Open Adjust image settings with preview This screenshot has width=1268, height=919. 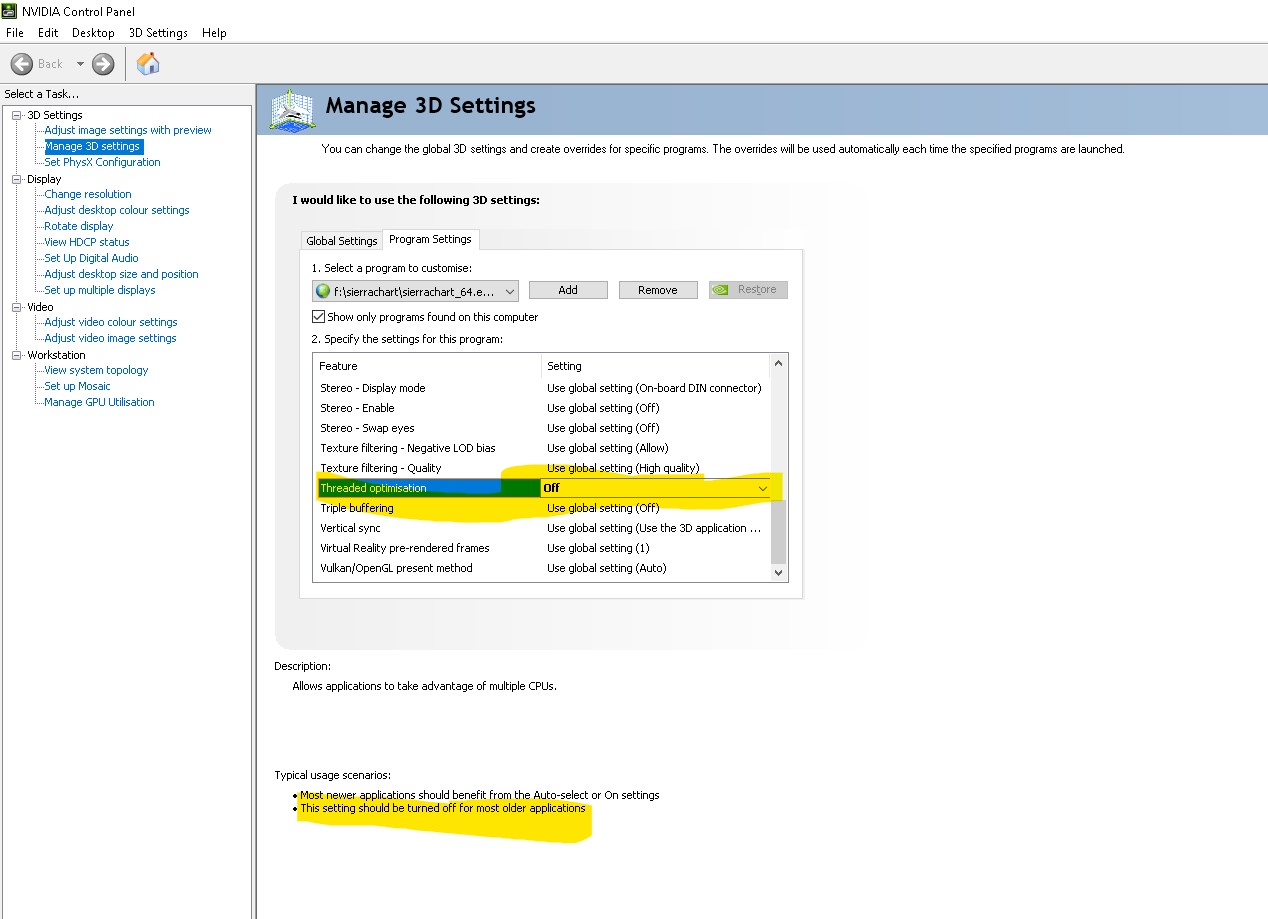[128, 130]
